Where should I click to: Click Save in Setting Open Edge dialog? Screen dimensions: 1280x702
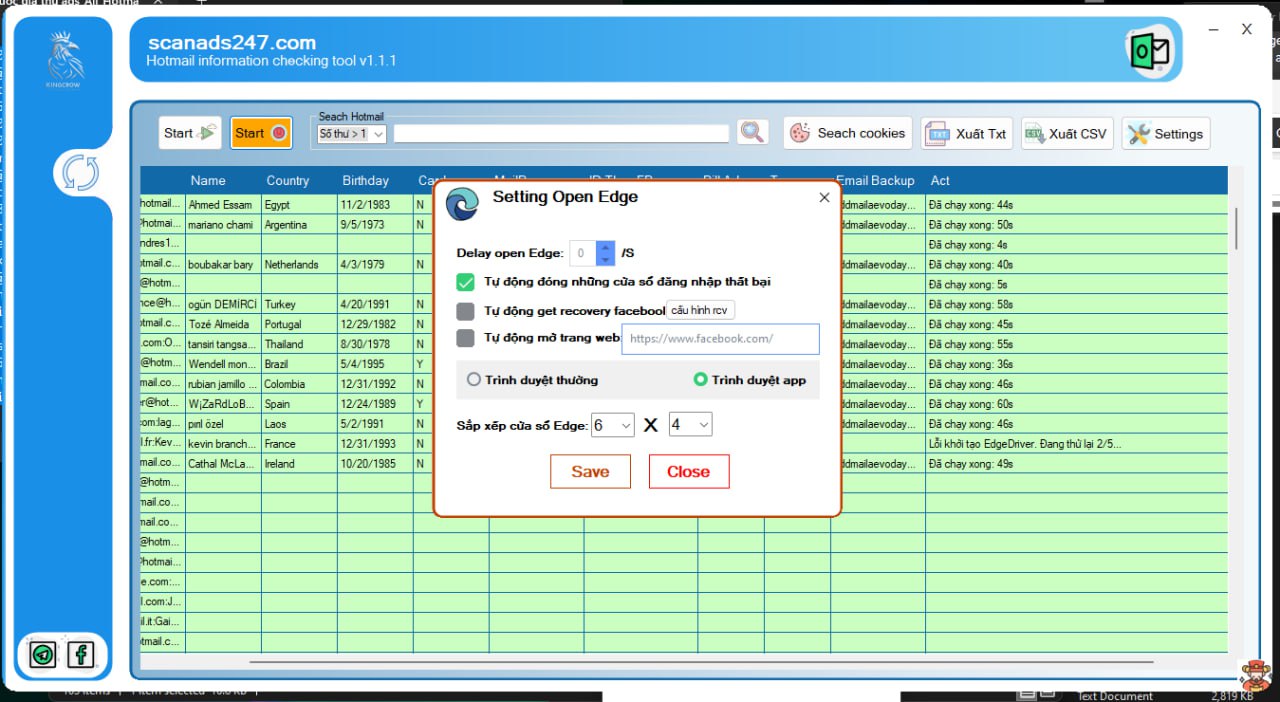[590, 472]
